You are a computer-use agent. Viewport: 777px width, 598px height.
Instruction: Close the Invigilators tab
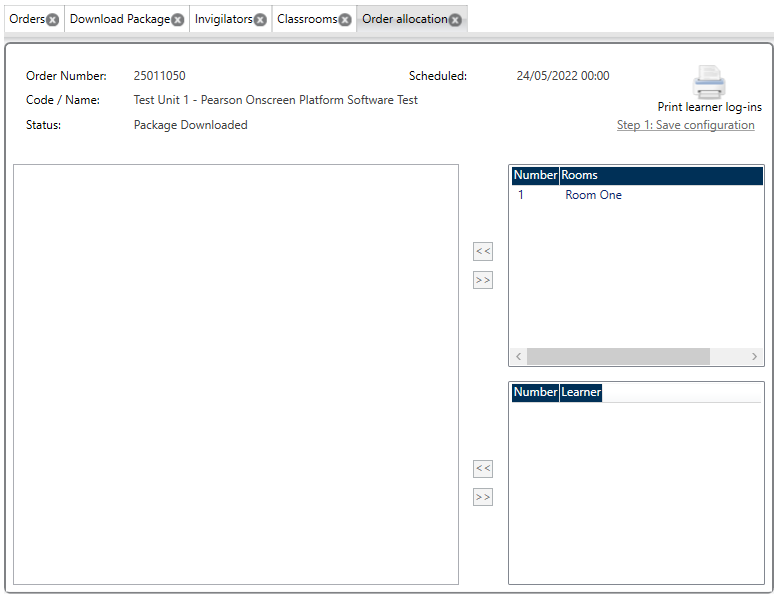coord(260,20)
